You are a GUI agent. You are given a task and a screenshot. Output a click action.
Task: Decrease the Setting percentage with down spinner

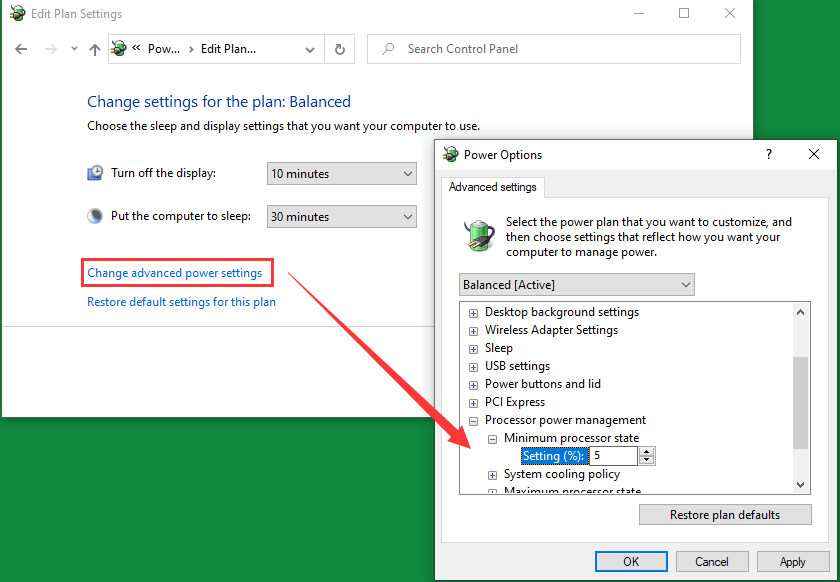tap(646, 460)
